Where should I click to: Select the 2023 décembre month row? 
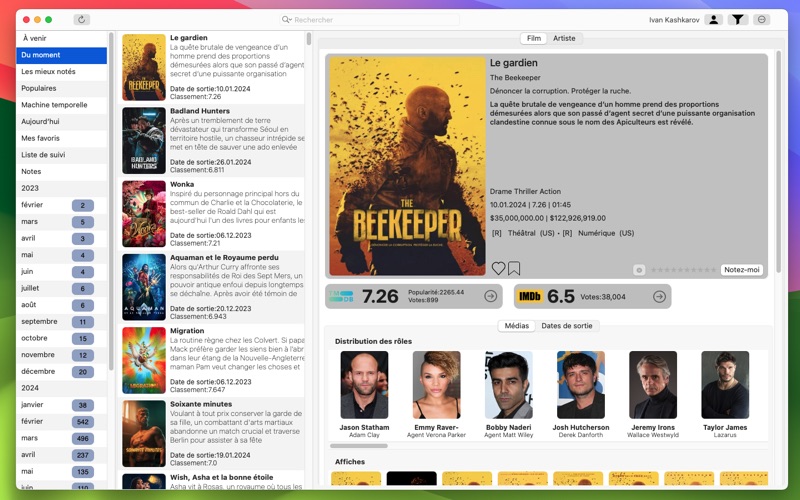click(x=61, y=371)
